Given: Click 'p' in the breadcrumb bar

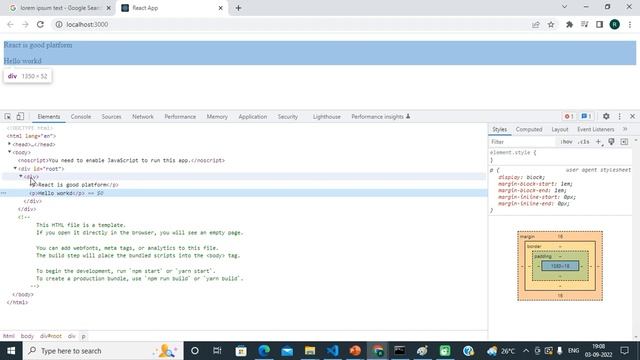Looking at the screenshot, I should [x=84, y=336].
